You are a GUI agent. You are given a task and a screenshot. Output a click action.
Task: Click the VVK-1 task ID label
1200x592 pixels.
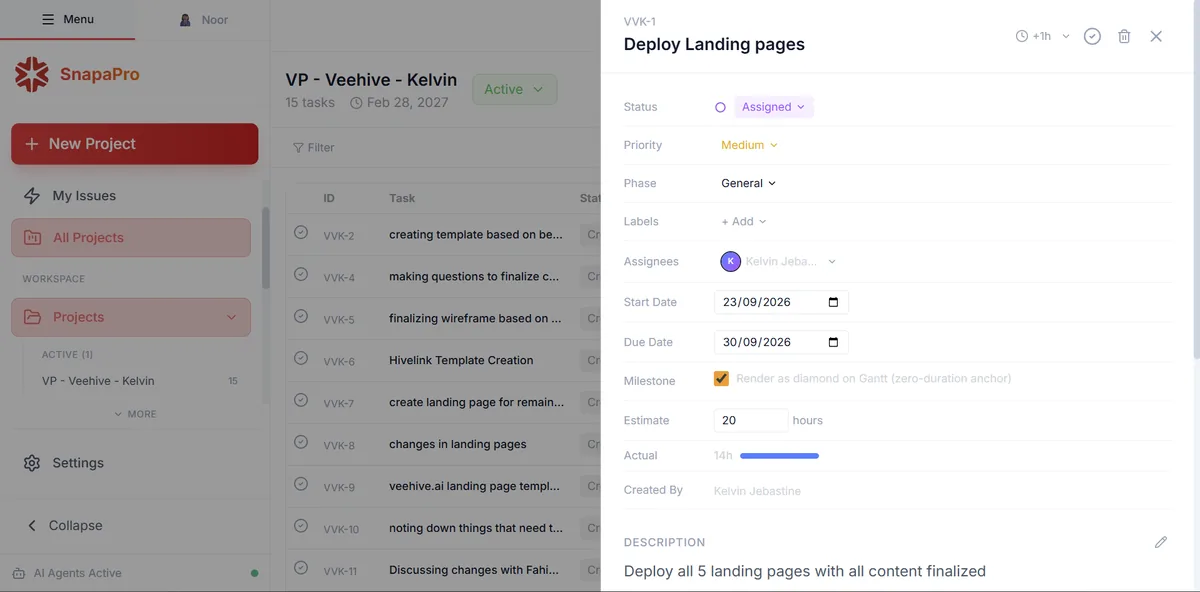tap(639, 22)
